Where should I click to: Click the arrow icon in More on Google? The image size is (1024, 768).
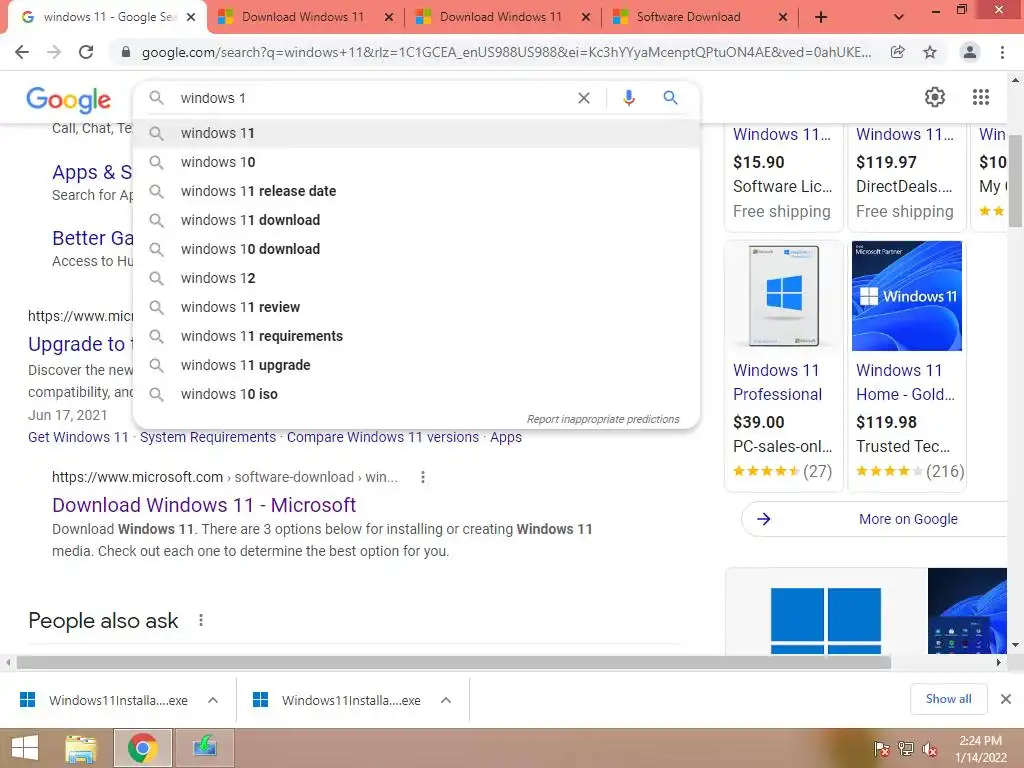pos(763,519)
